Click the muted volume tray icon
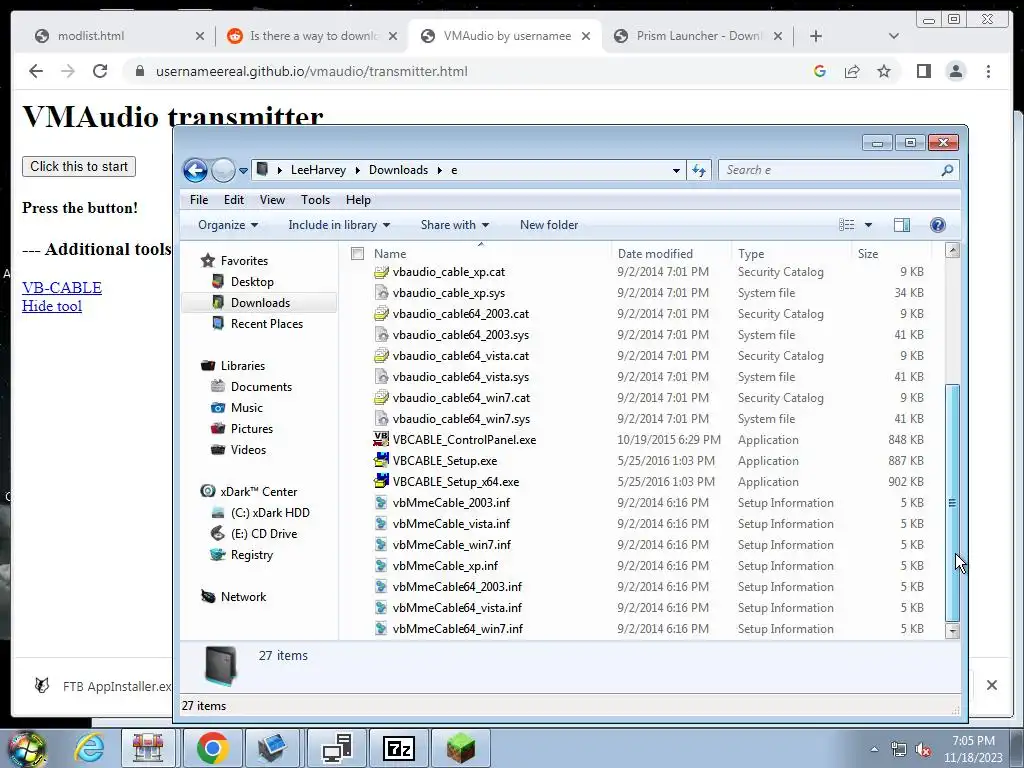This screenshot has width=1024, height=768. [x=923, y=750]
